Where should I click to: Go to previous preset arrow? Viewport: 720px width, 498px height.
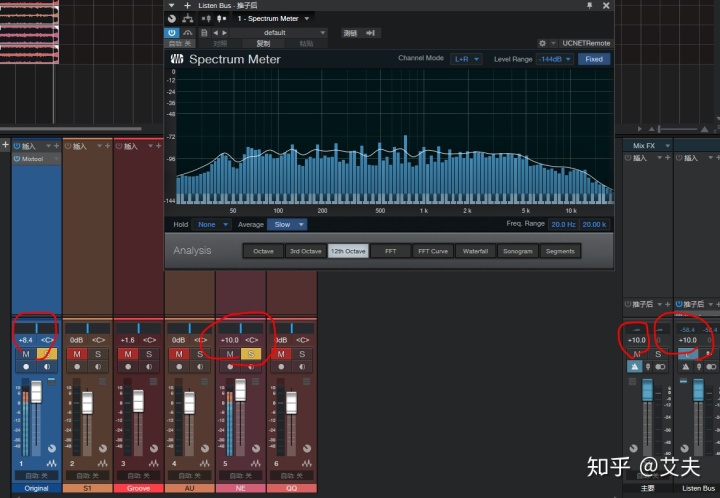tap(215, 33)
